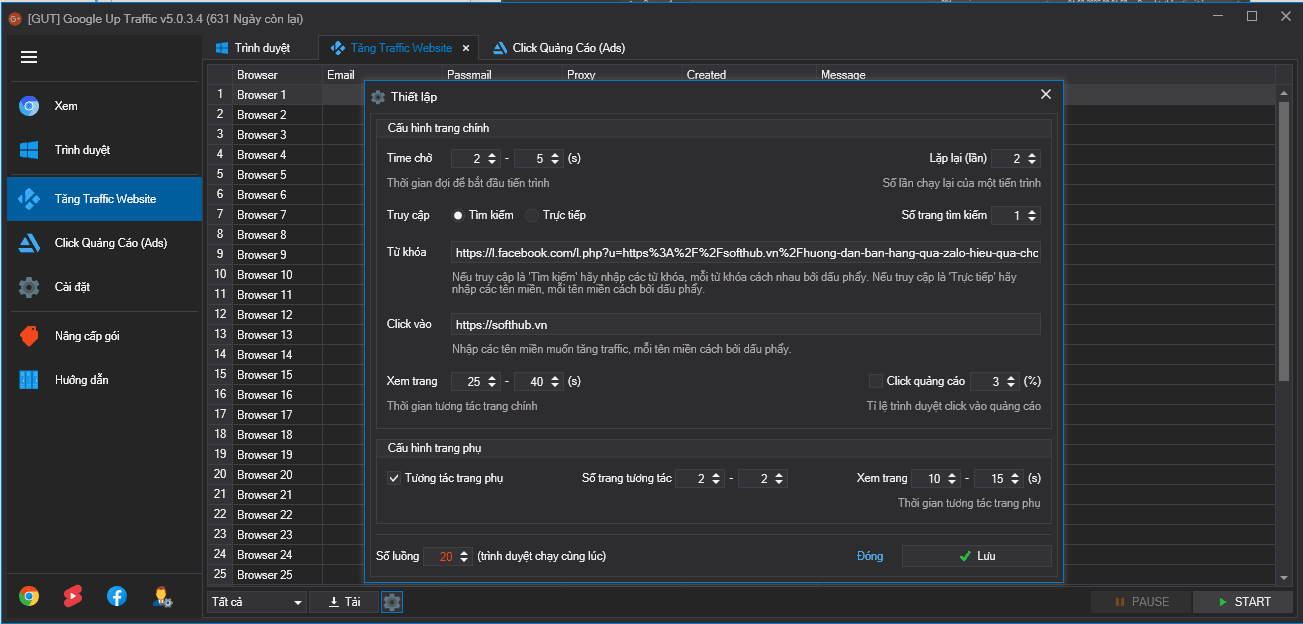Select the Tìm kiếm radio option

click(458, 216)
